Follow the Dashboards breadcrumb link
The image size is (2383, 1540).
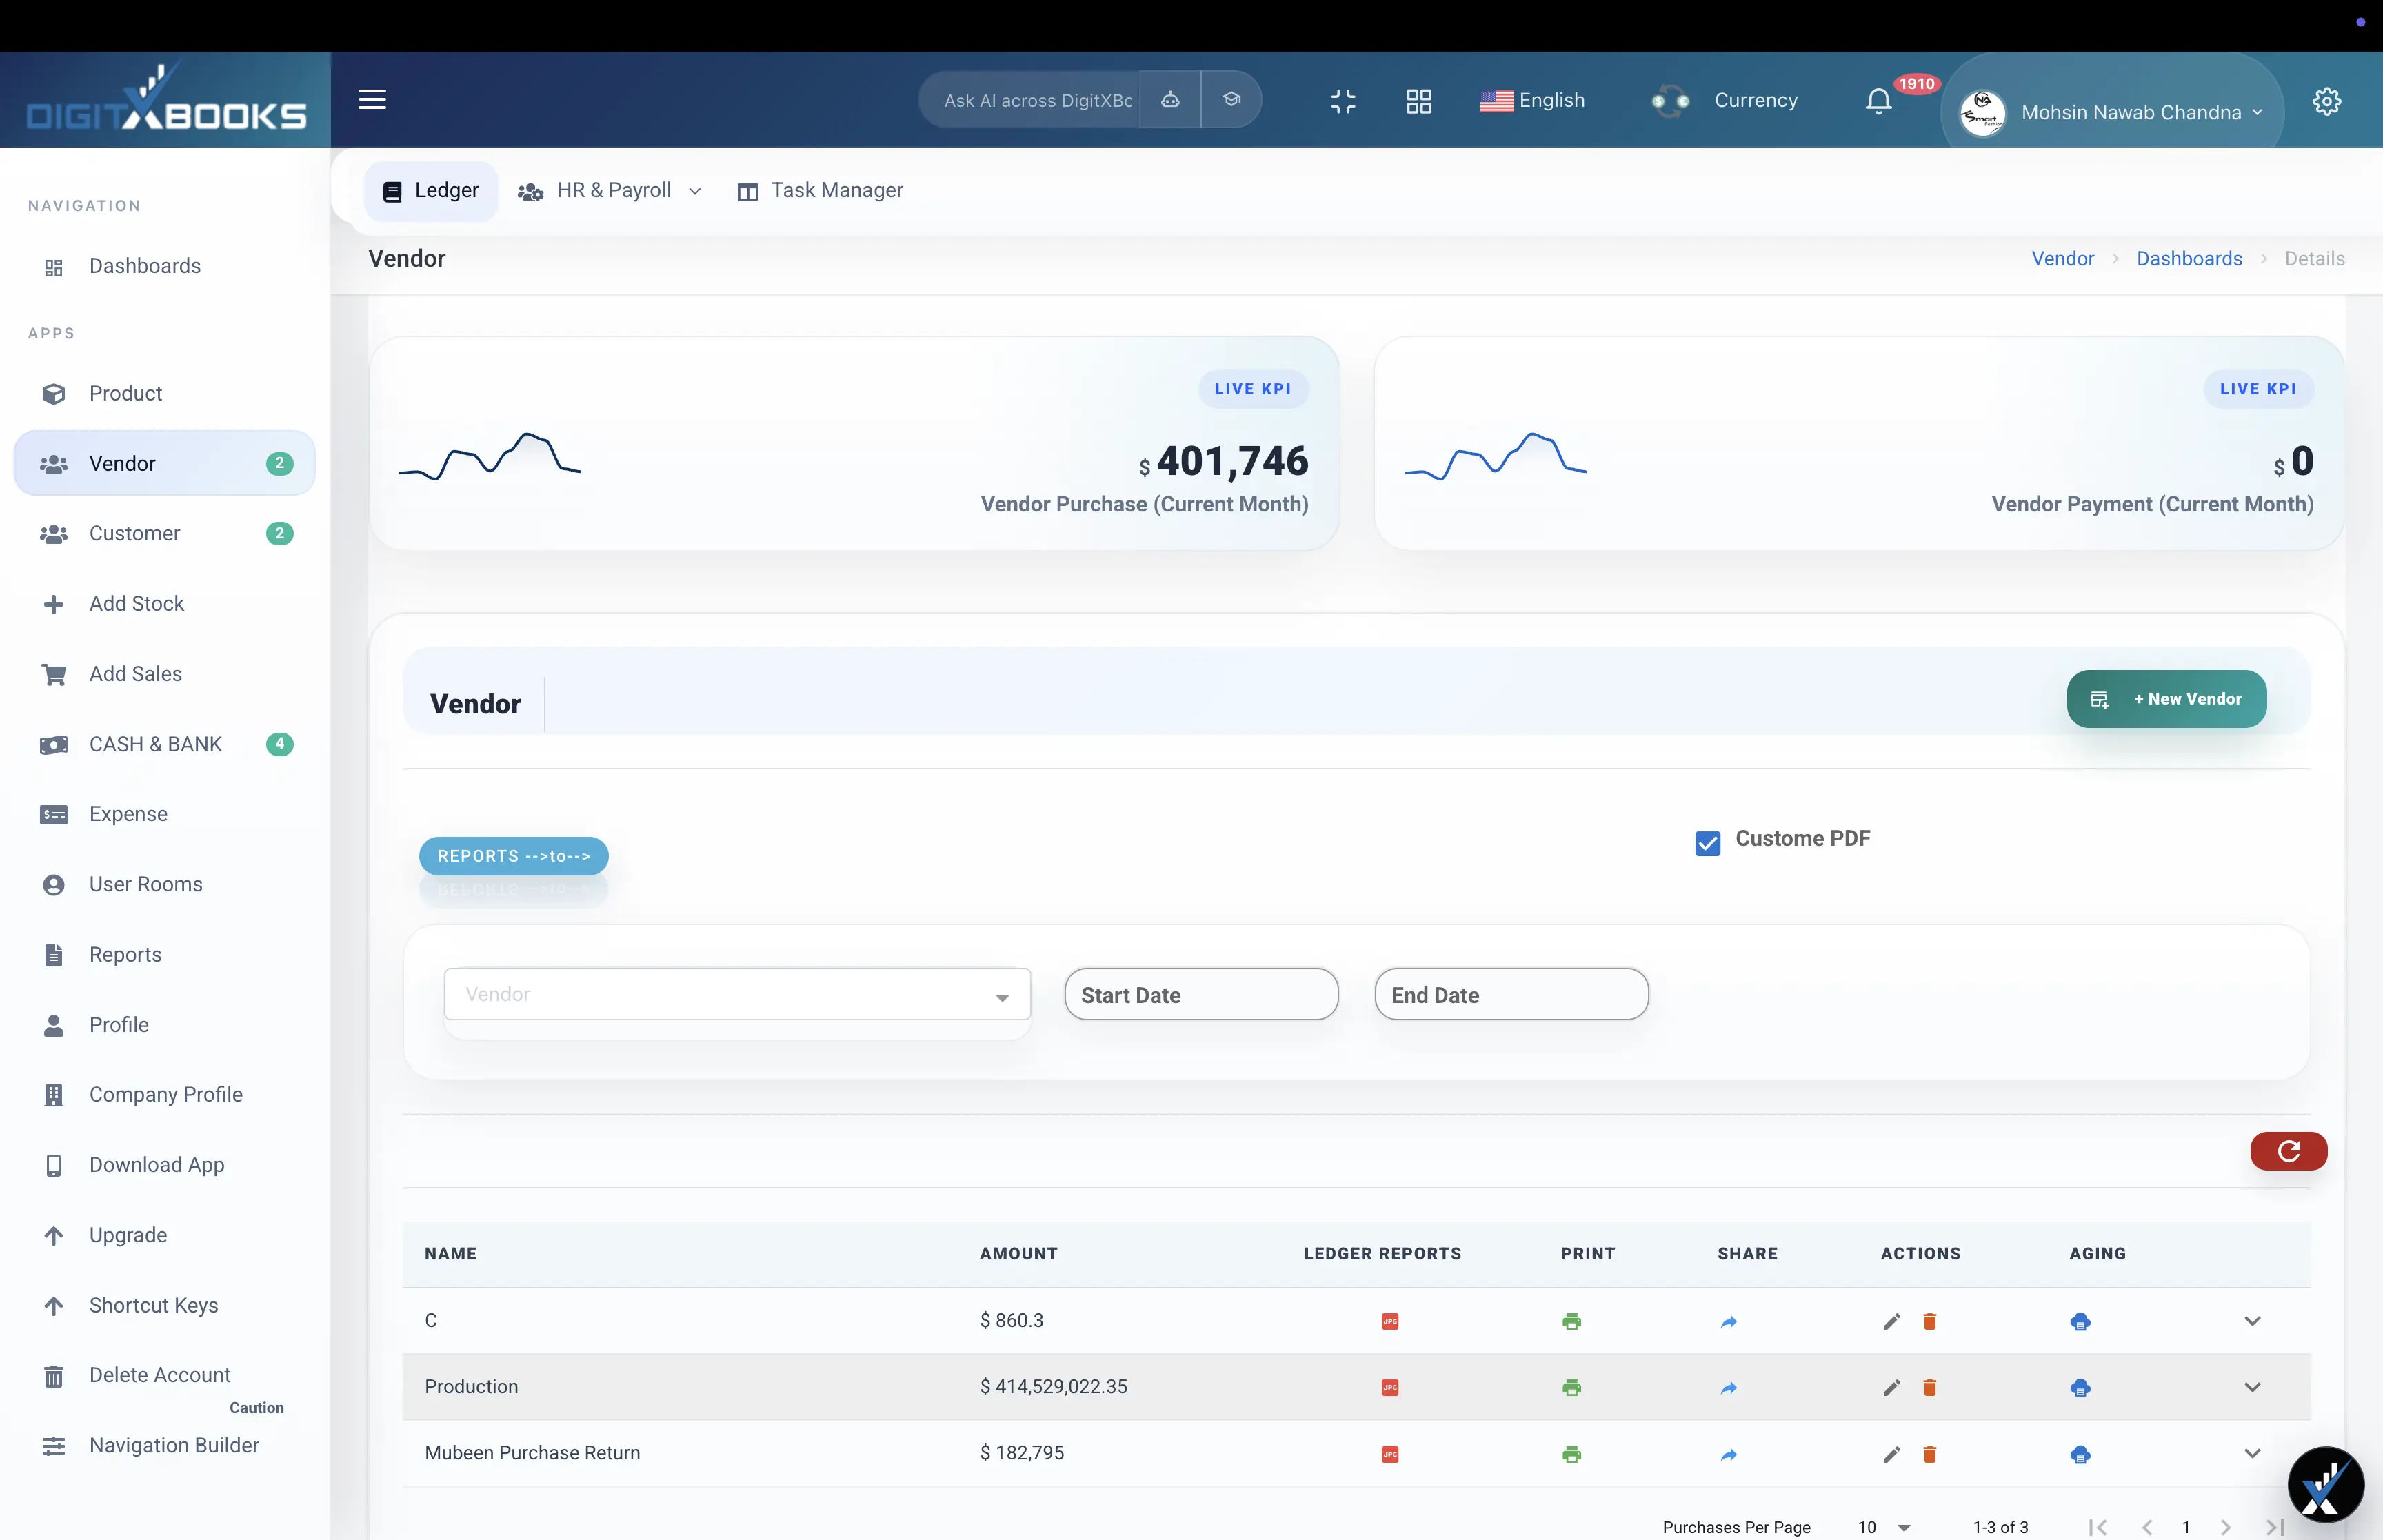pos(2188,258)
